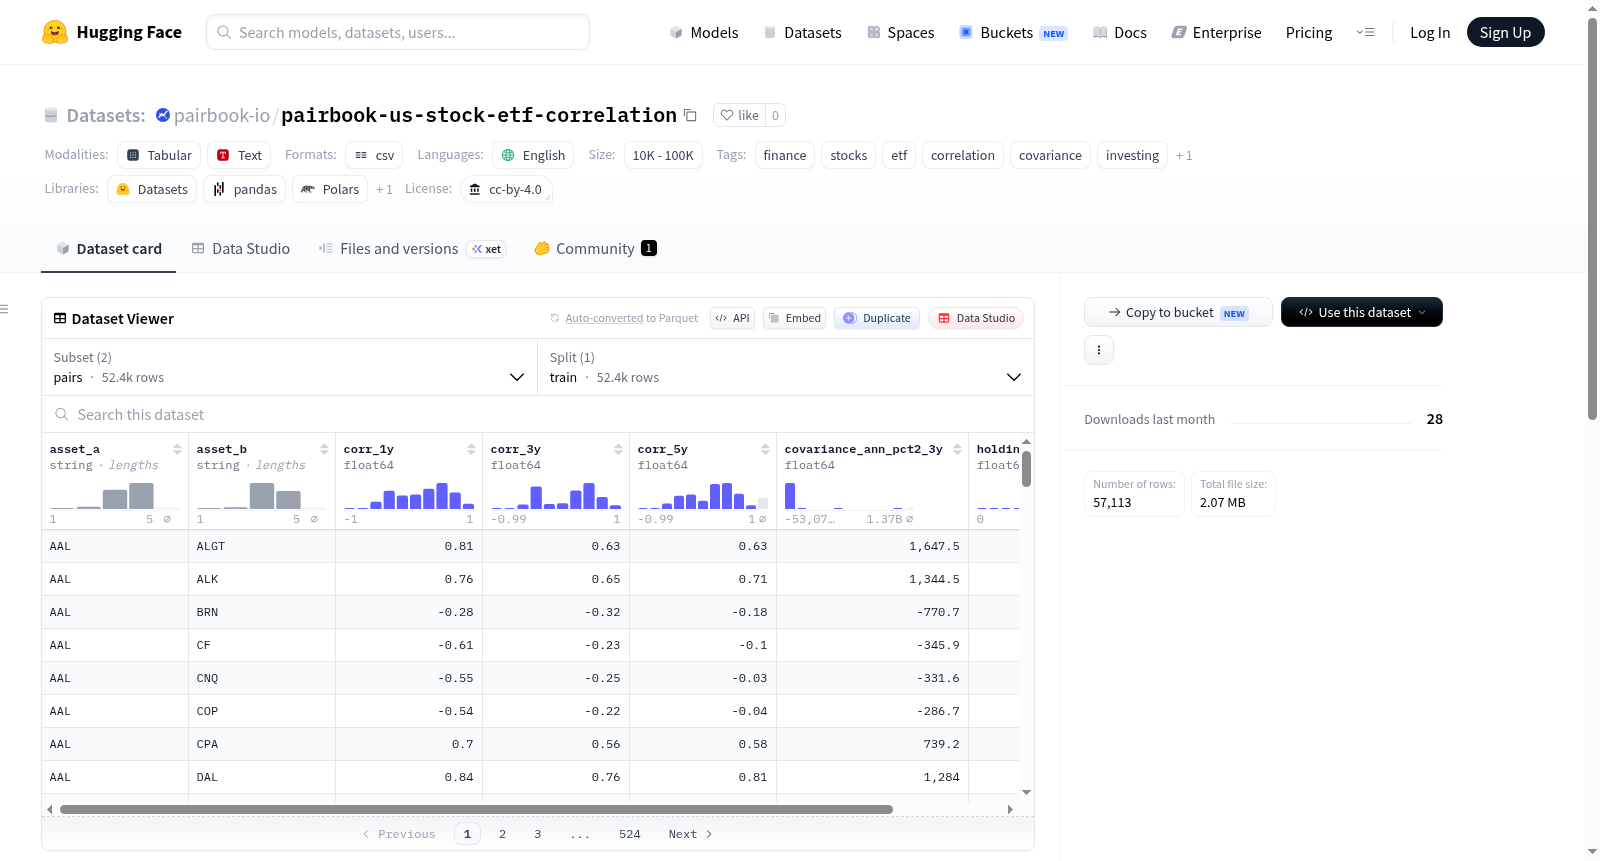Click the Dataset Viewer table icon
The height and width of the screenshot is (861, 1600).
[60, 318]
